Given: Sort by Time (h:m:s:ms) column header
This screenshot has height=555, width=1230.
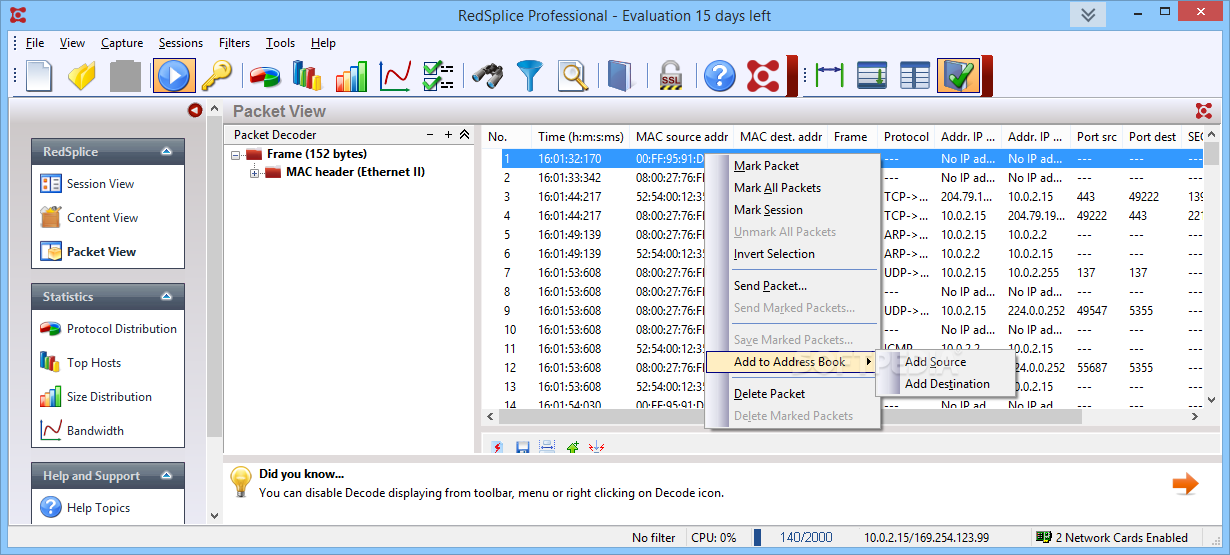Looking at the screenshot, I should tap(580, 137).
